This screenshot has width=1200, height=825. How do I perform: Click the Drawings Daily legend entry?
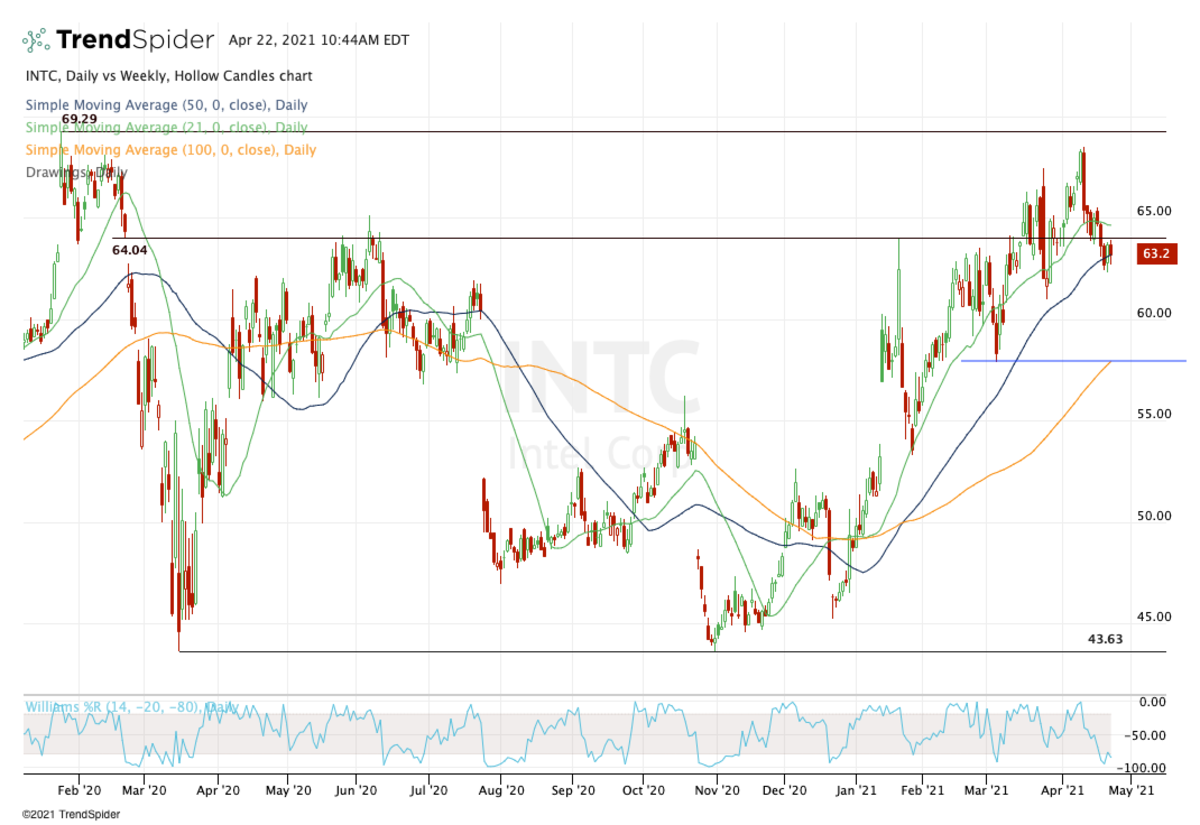[x=76, y=172]
